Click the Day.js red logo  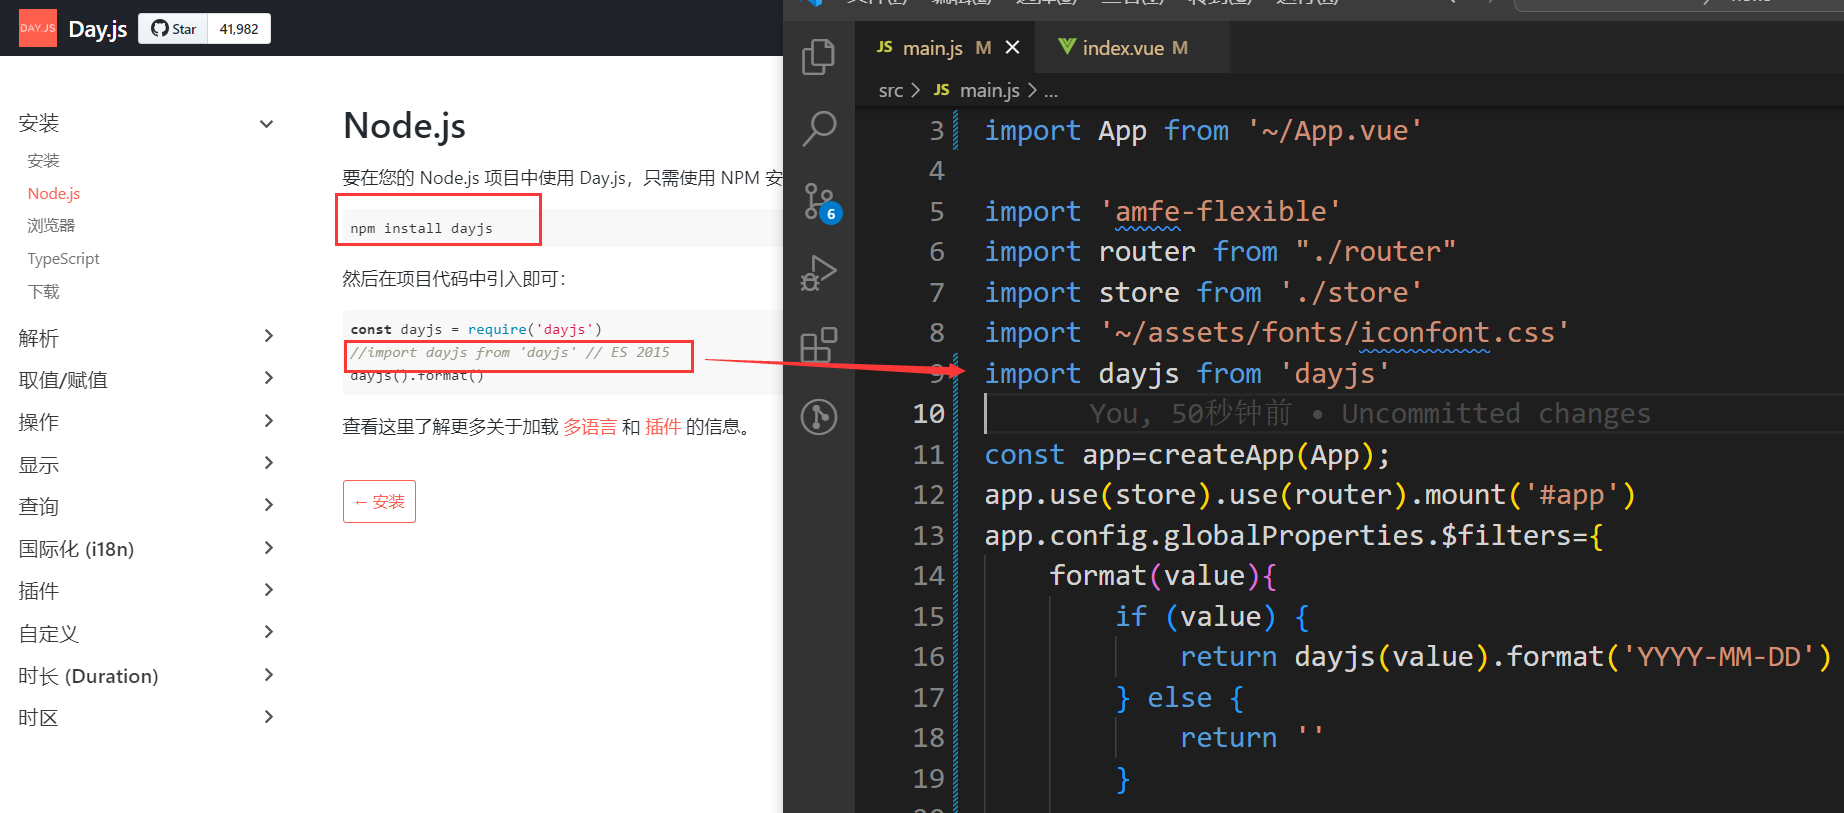coord(38,28)
